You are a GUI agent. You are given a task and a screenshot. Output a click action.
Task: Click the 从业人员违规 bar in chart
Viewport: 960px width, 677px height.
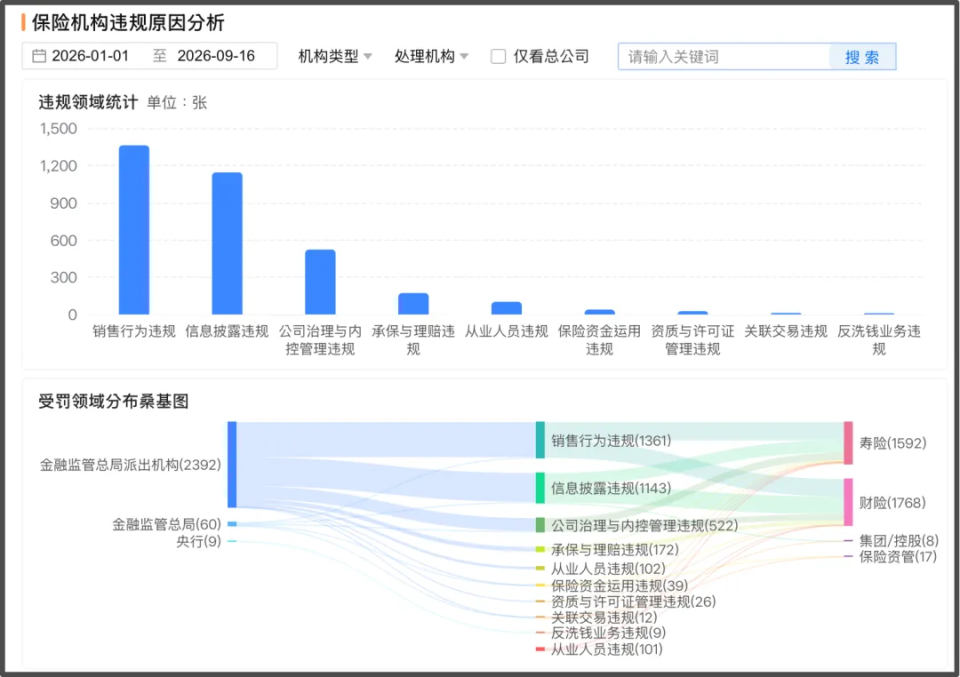point(506,309)
